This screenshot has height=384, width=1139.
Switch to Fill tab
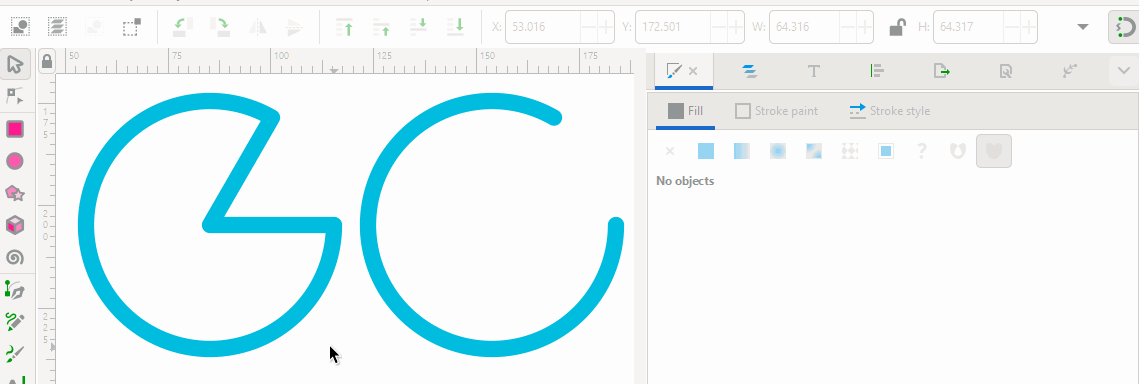pos(685,111)
